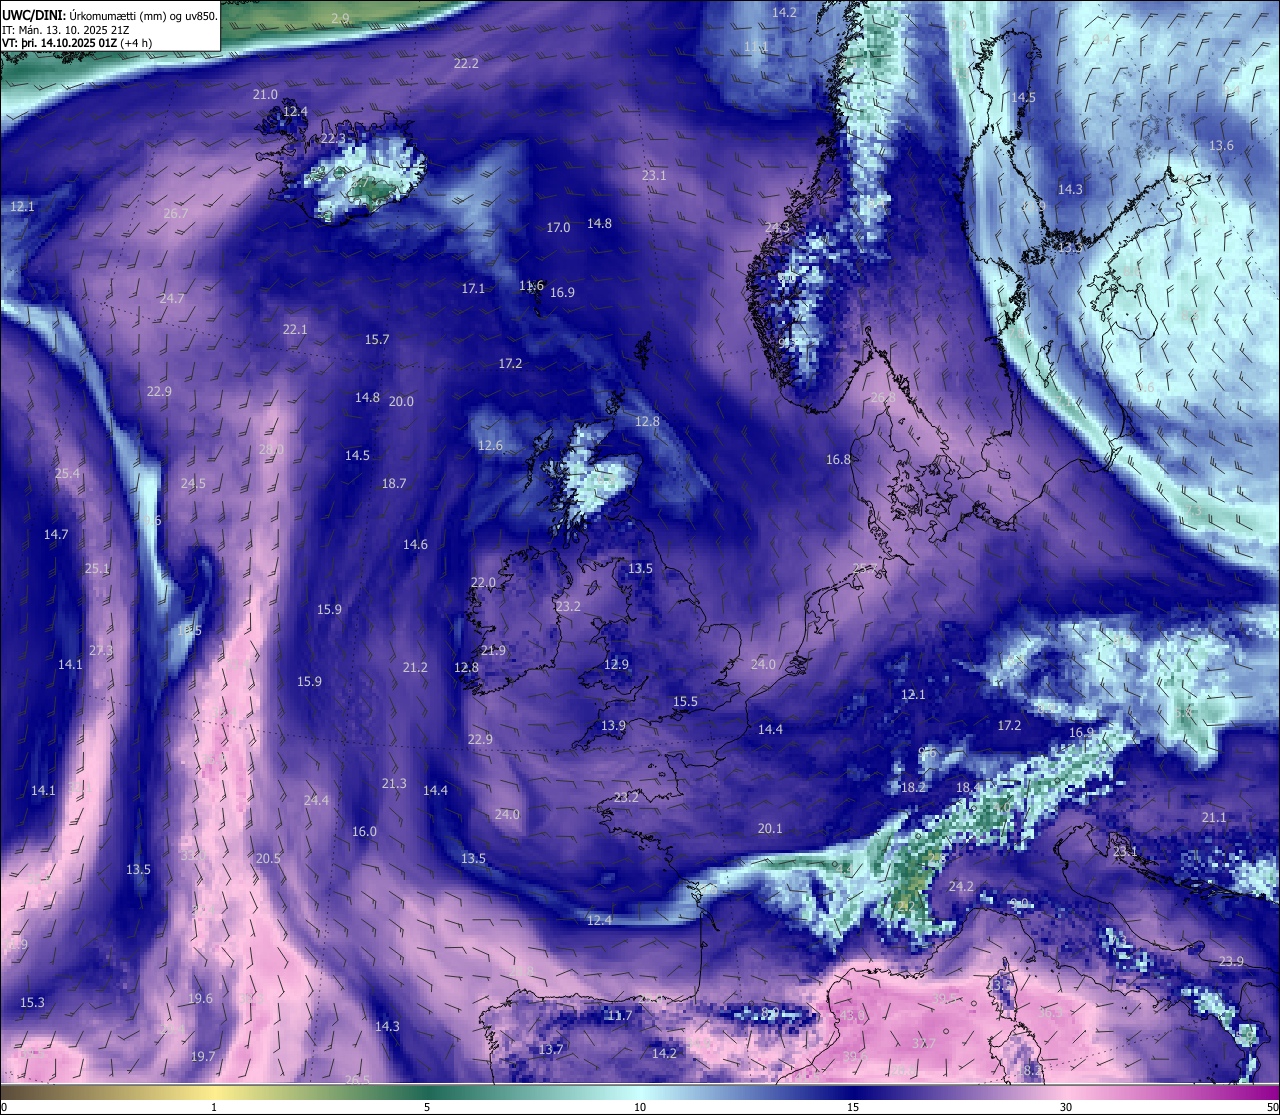Click the 24.2 value label
The image size is (1280, 1115).
[961, 887]
